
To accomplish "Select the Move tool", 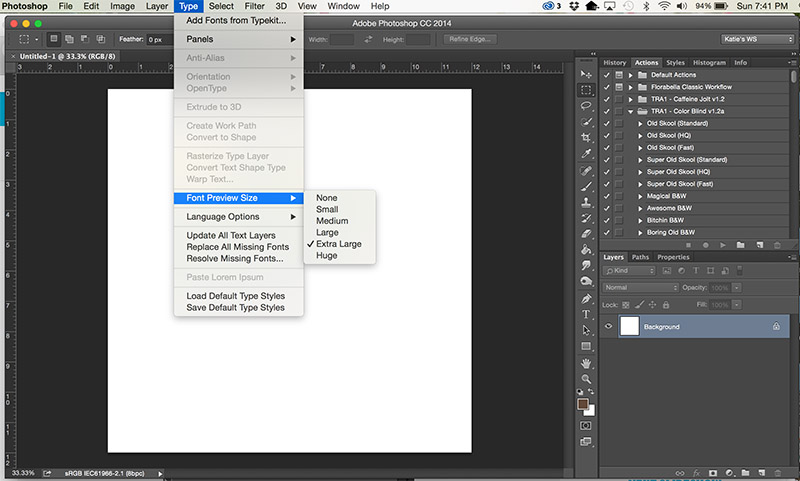I will [x=586, y=74].
